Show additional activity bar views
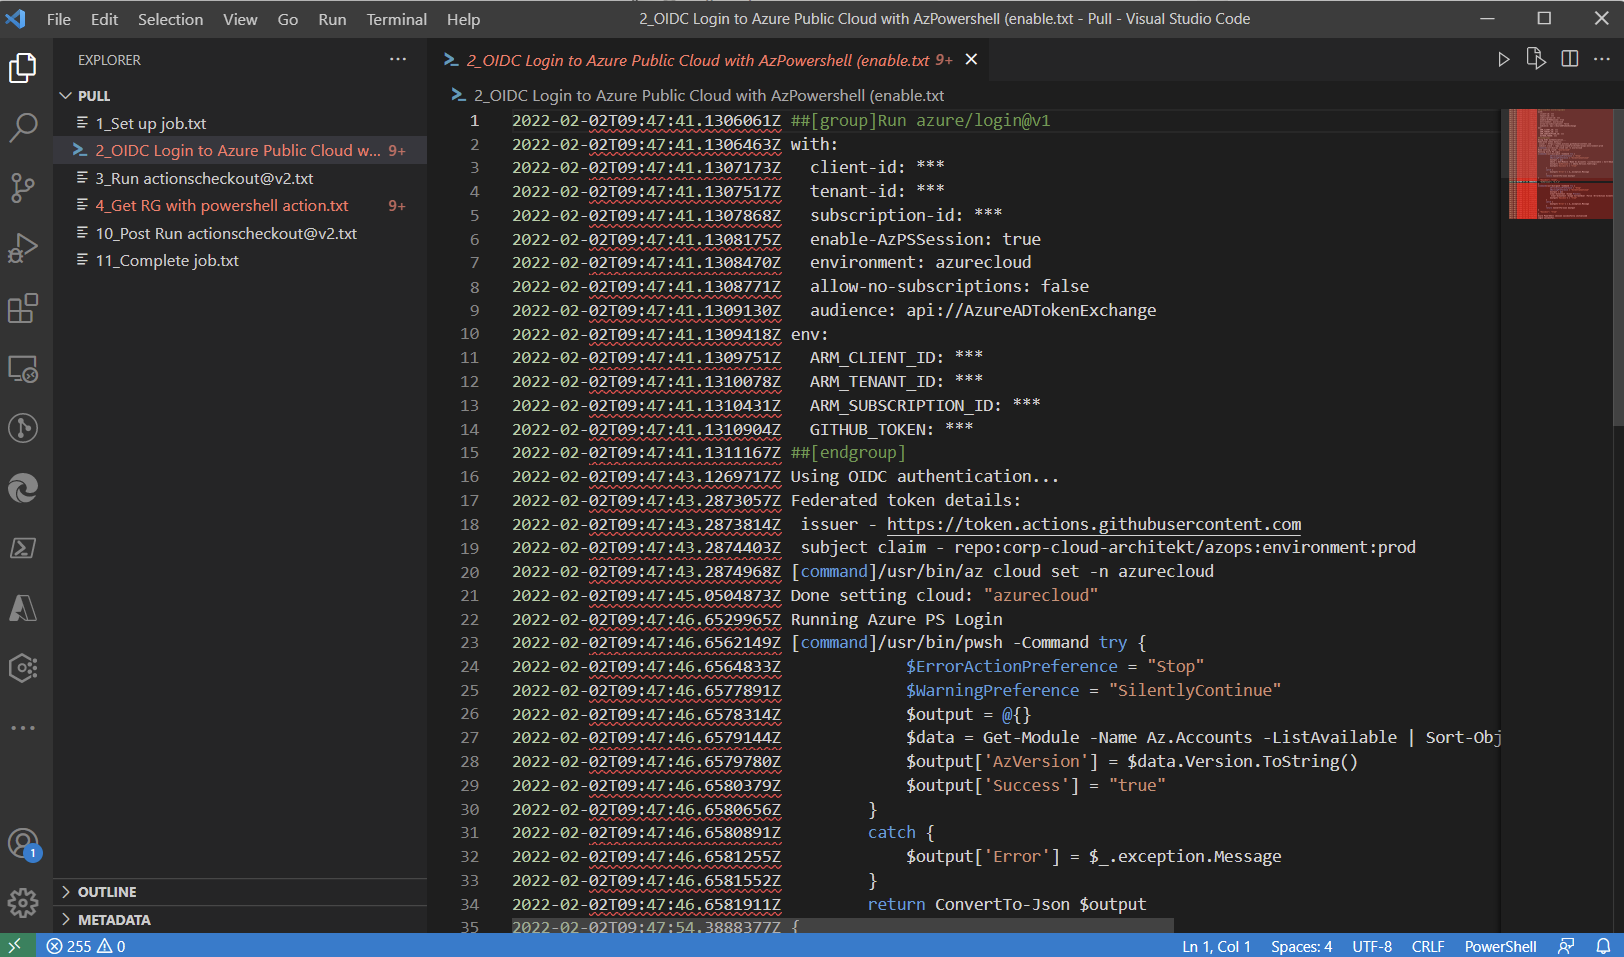Viewport: 1624px width, 957px height. tap(23, 728)
